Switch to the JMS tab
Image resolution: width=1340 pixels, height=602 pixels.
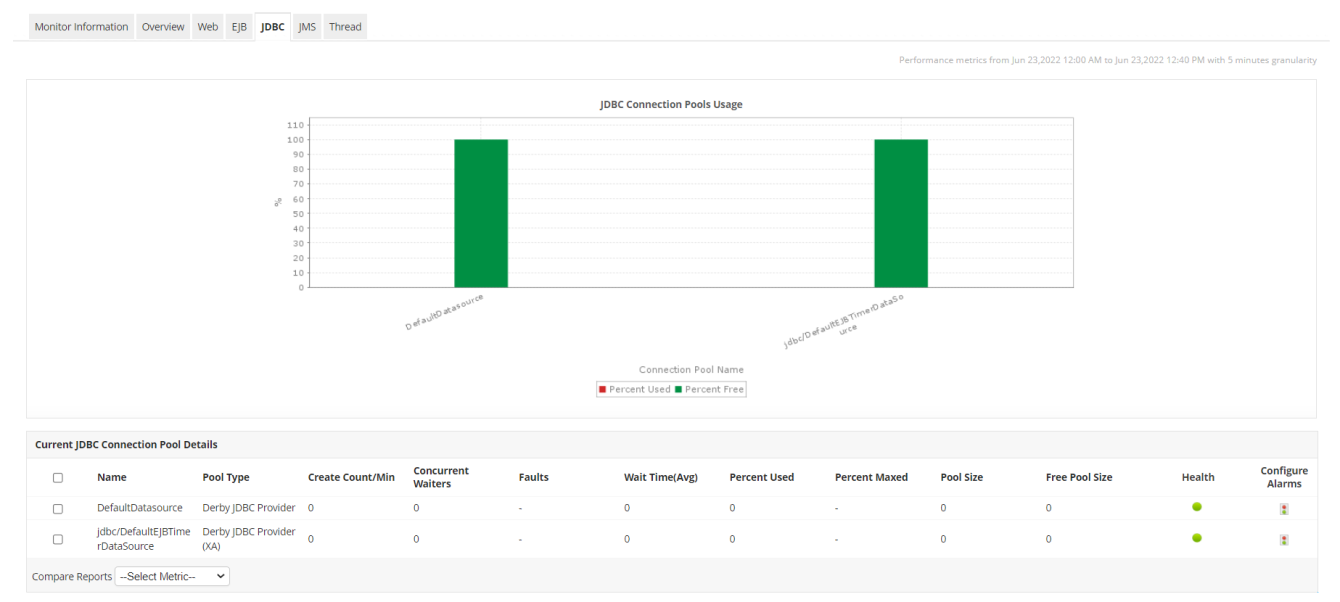coord(307,26)
